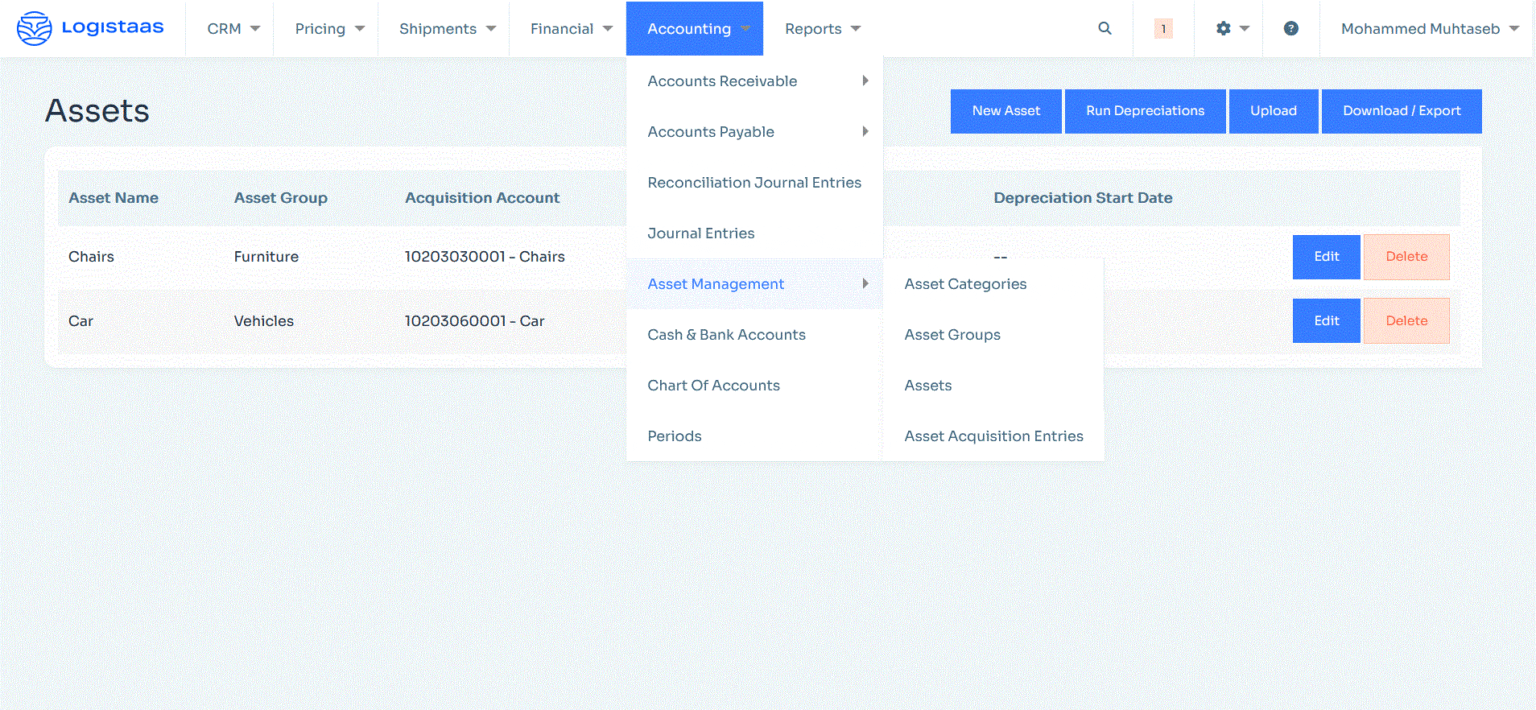Screen dimensions: 1536x710
Task: Open Journal Entries from the Accounting menu
Action: [701, 233]
